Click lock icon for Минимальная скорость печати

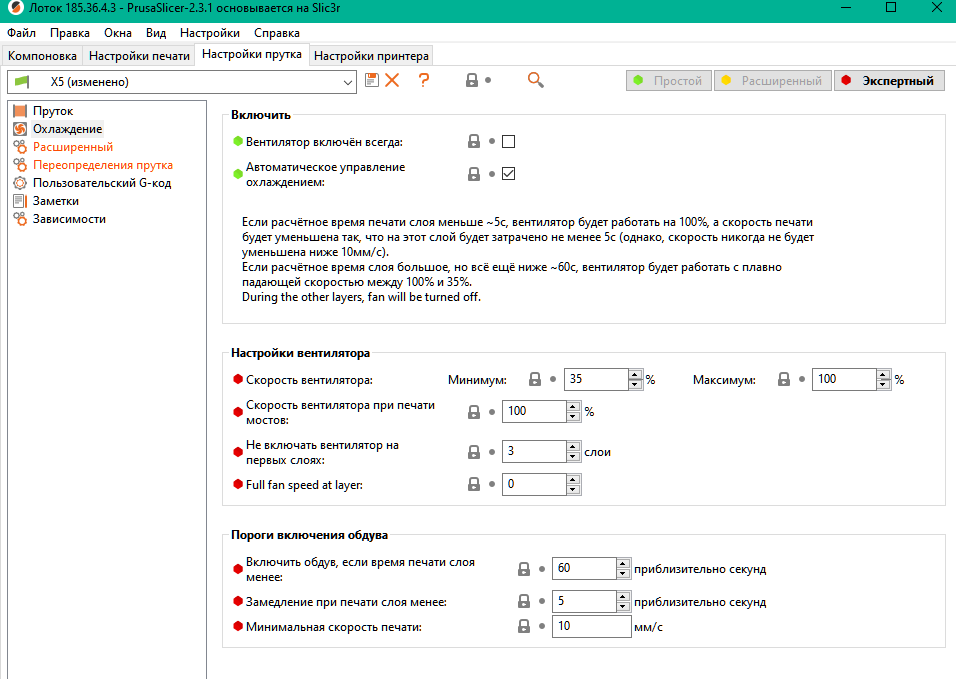click(524, 626)
